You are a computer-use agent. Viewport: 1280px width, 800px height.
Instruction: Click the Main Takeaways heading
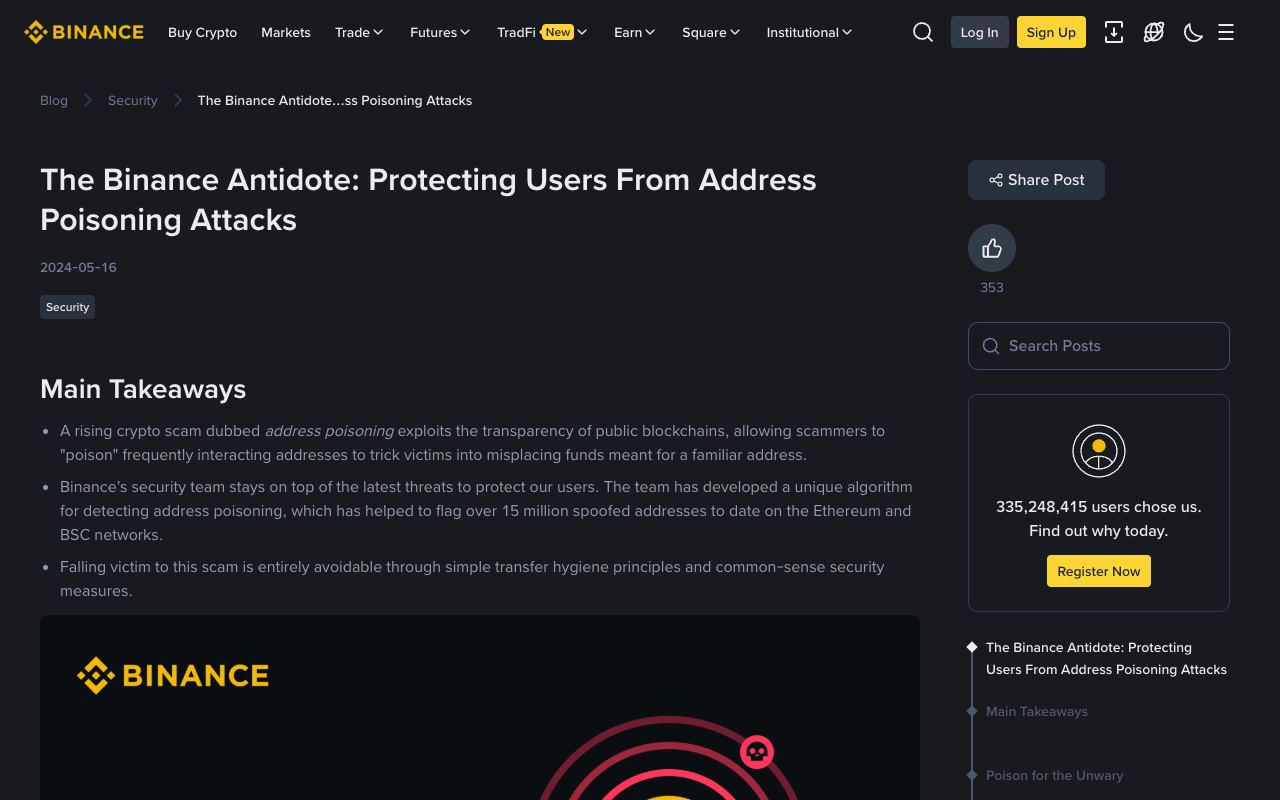pos(143,389)
